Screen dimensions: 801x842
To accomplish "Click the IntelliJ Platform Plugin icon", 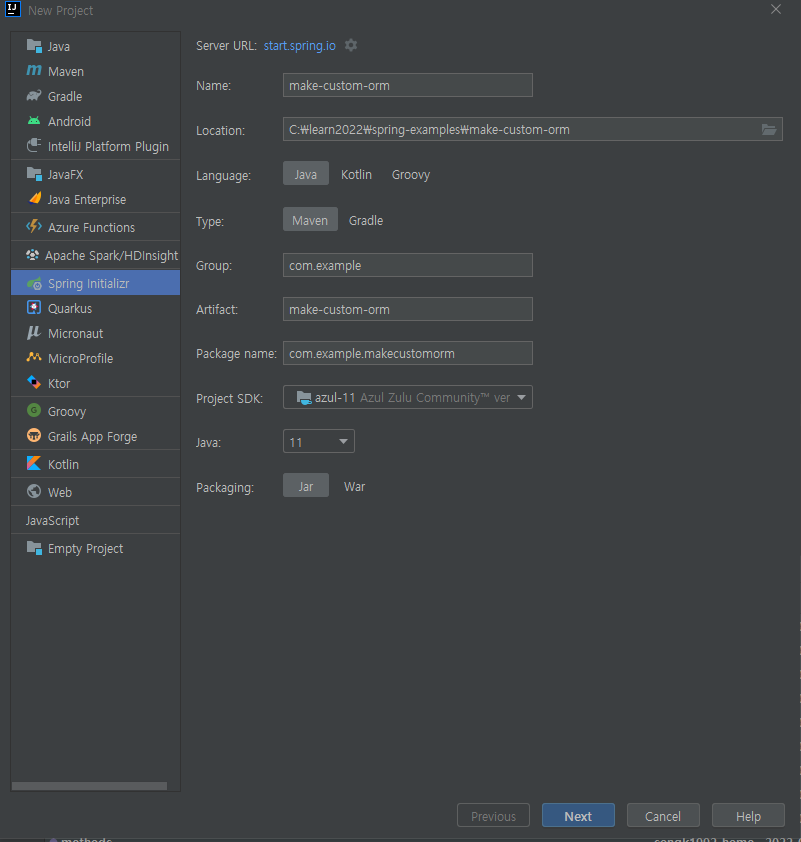I will click(x=34, y=146).
